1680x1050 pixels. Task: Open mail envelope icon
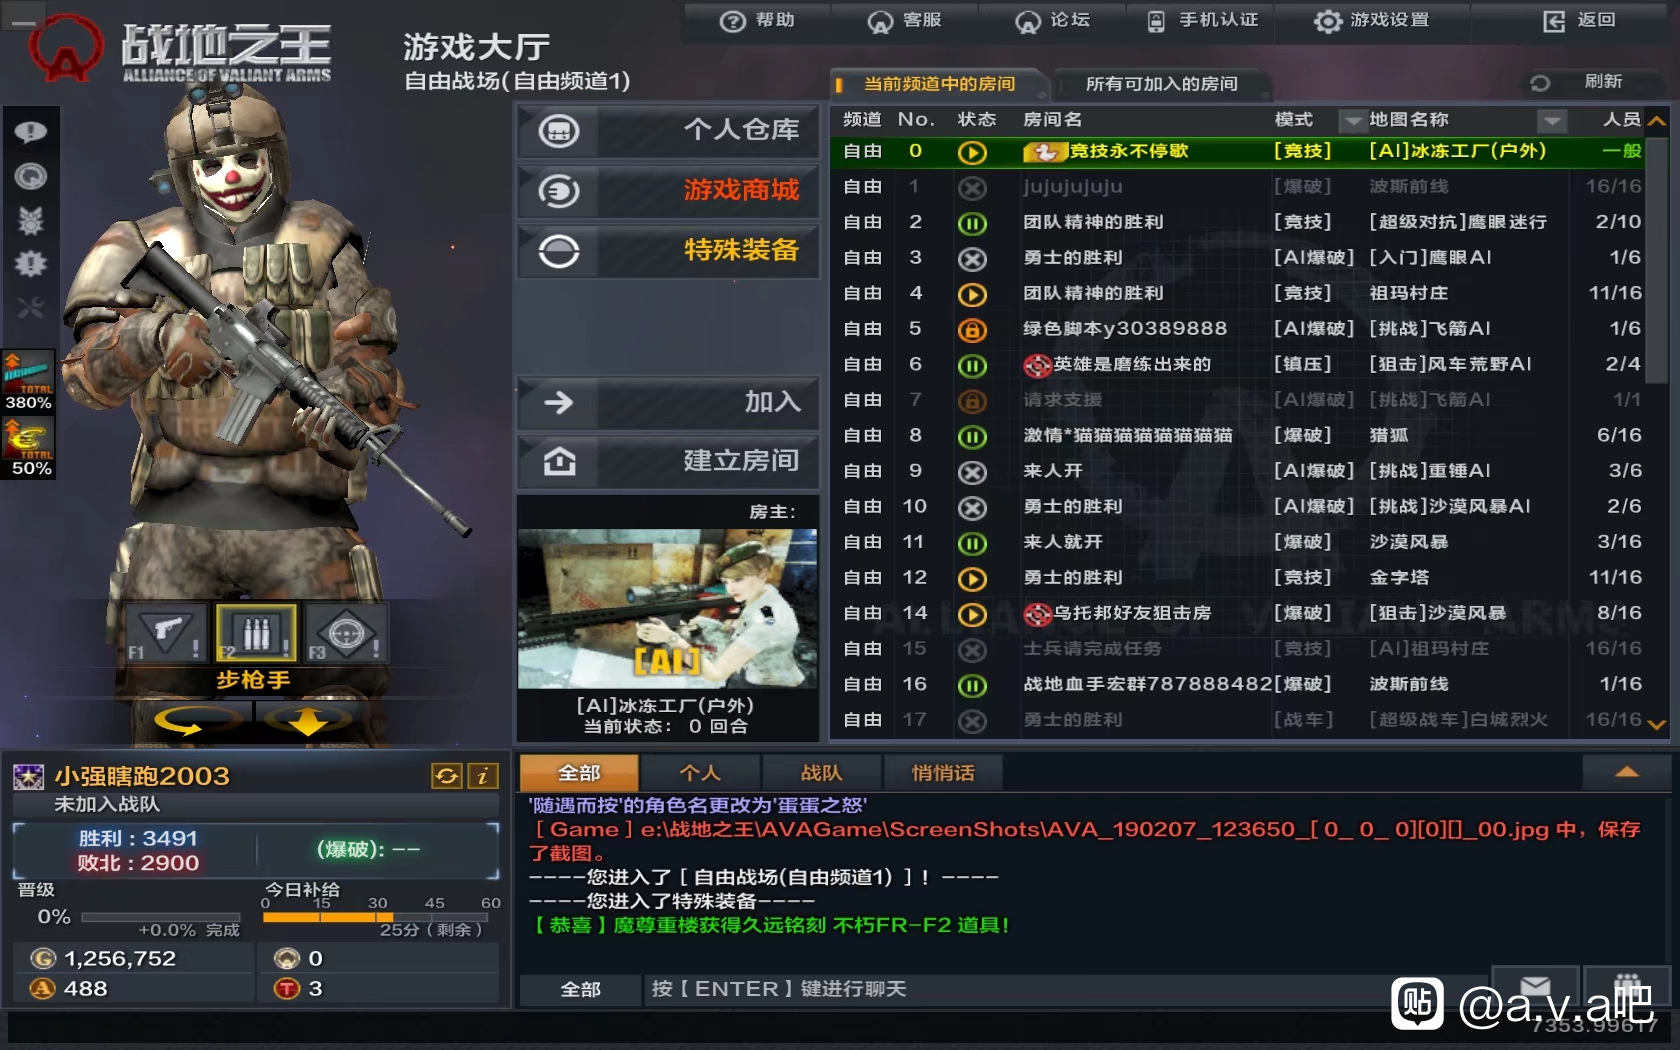pos(1535,986)
